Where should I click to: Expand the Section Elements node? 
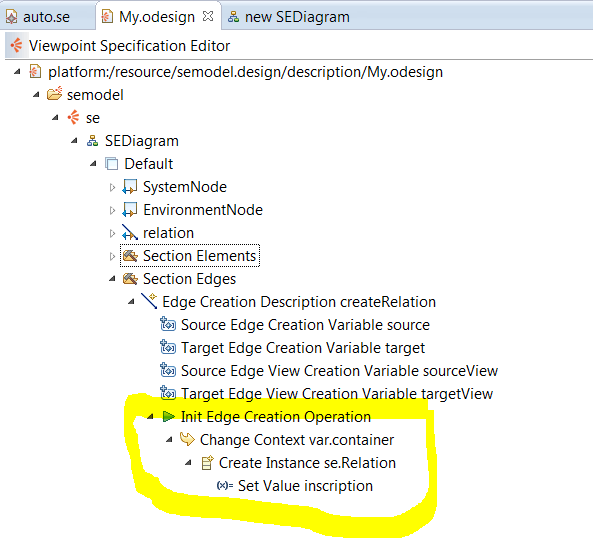[112, 256]
